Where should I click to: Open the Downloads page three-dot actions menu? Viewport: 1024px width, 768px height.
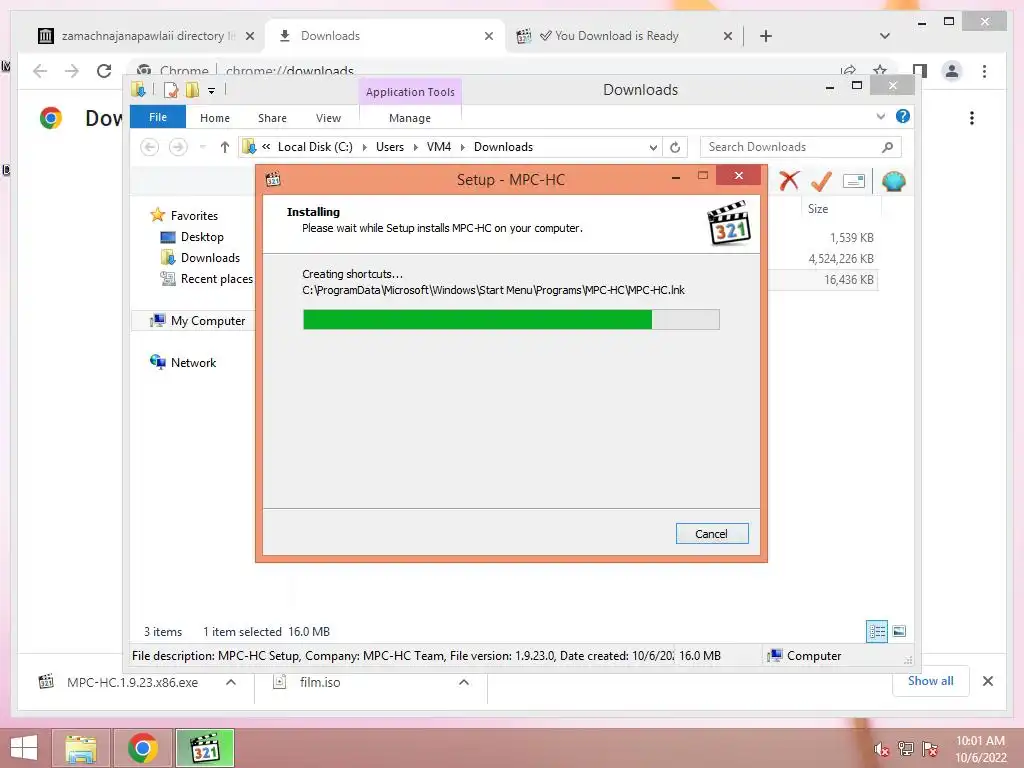[x=972, y=118]
